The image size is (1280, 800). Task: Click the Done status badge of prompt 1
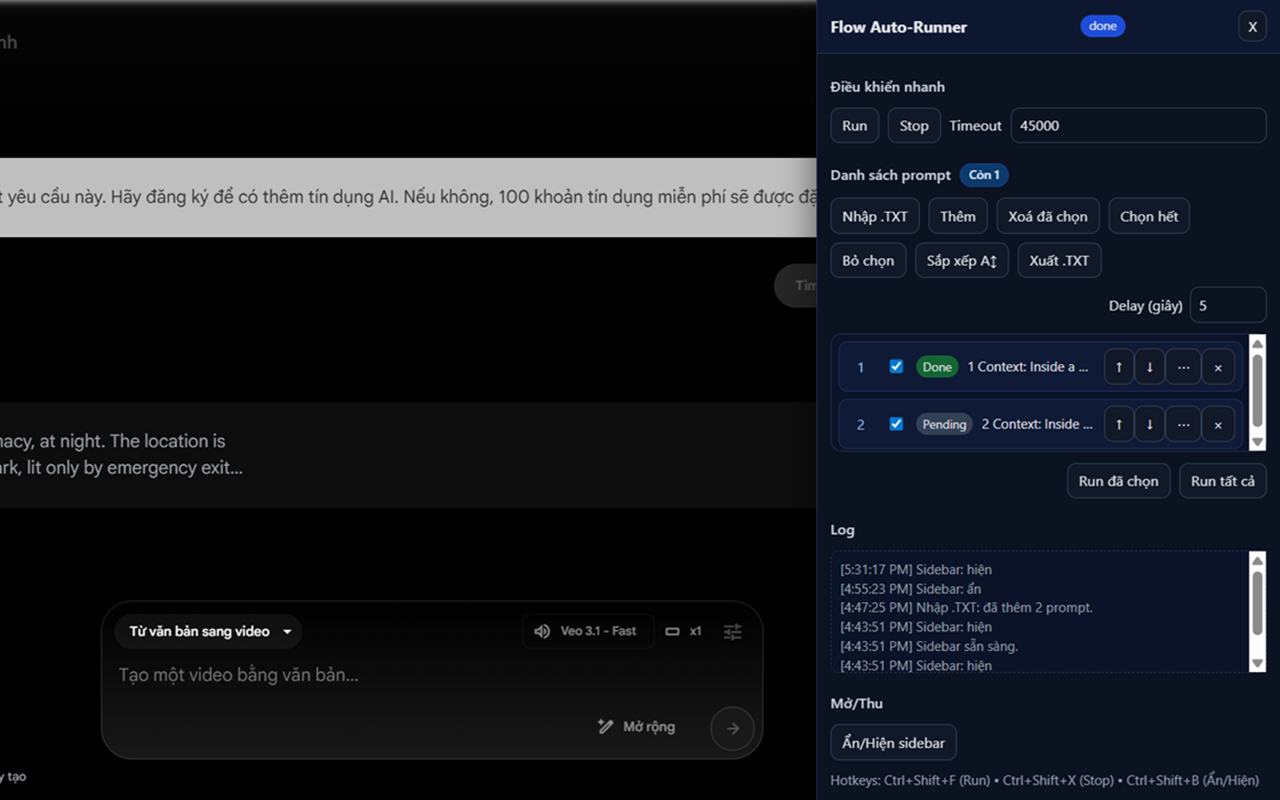tap(937, 367)
